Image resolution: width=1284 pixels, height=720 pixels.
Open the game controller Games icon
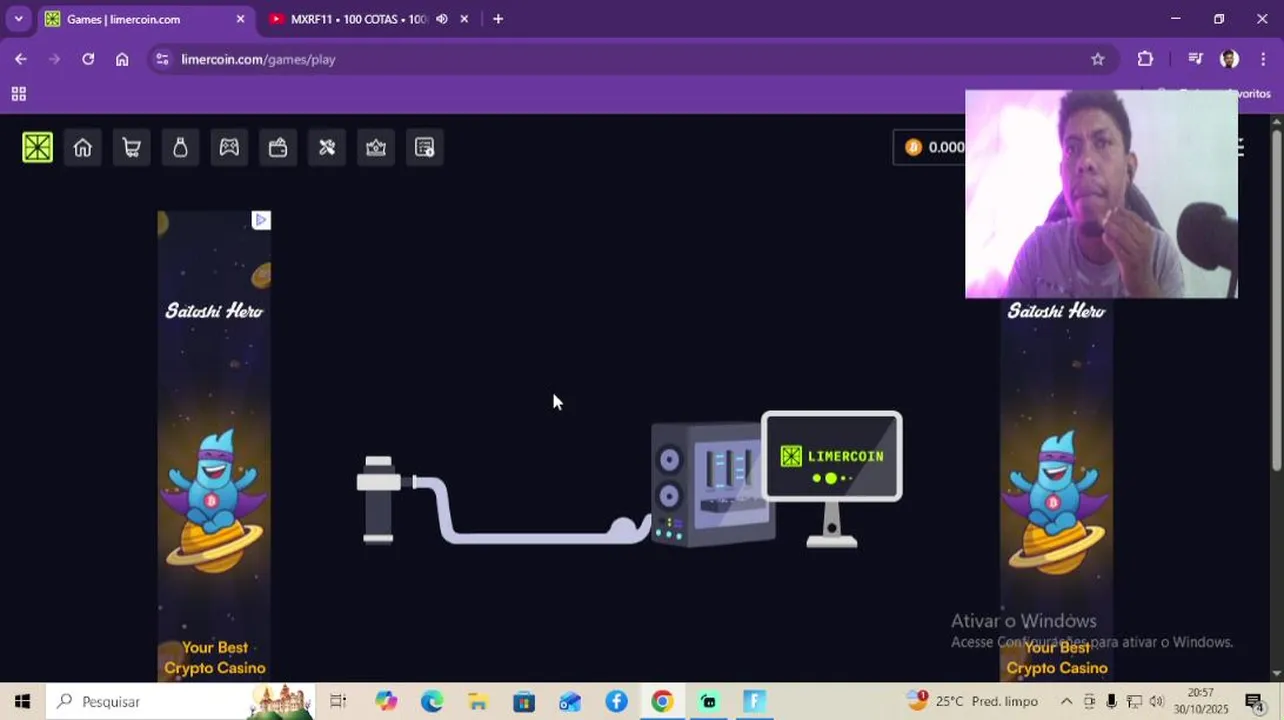[229, 148]
